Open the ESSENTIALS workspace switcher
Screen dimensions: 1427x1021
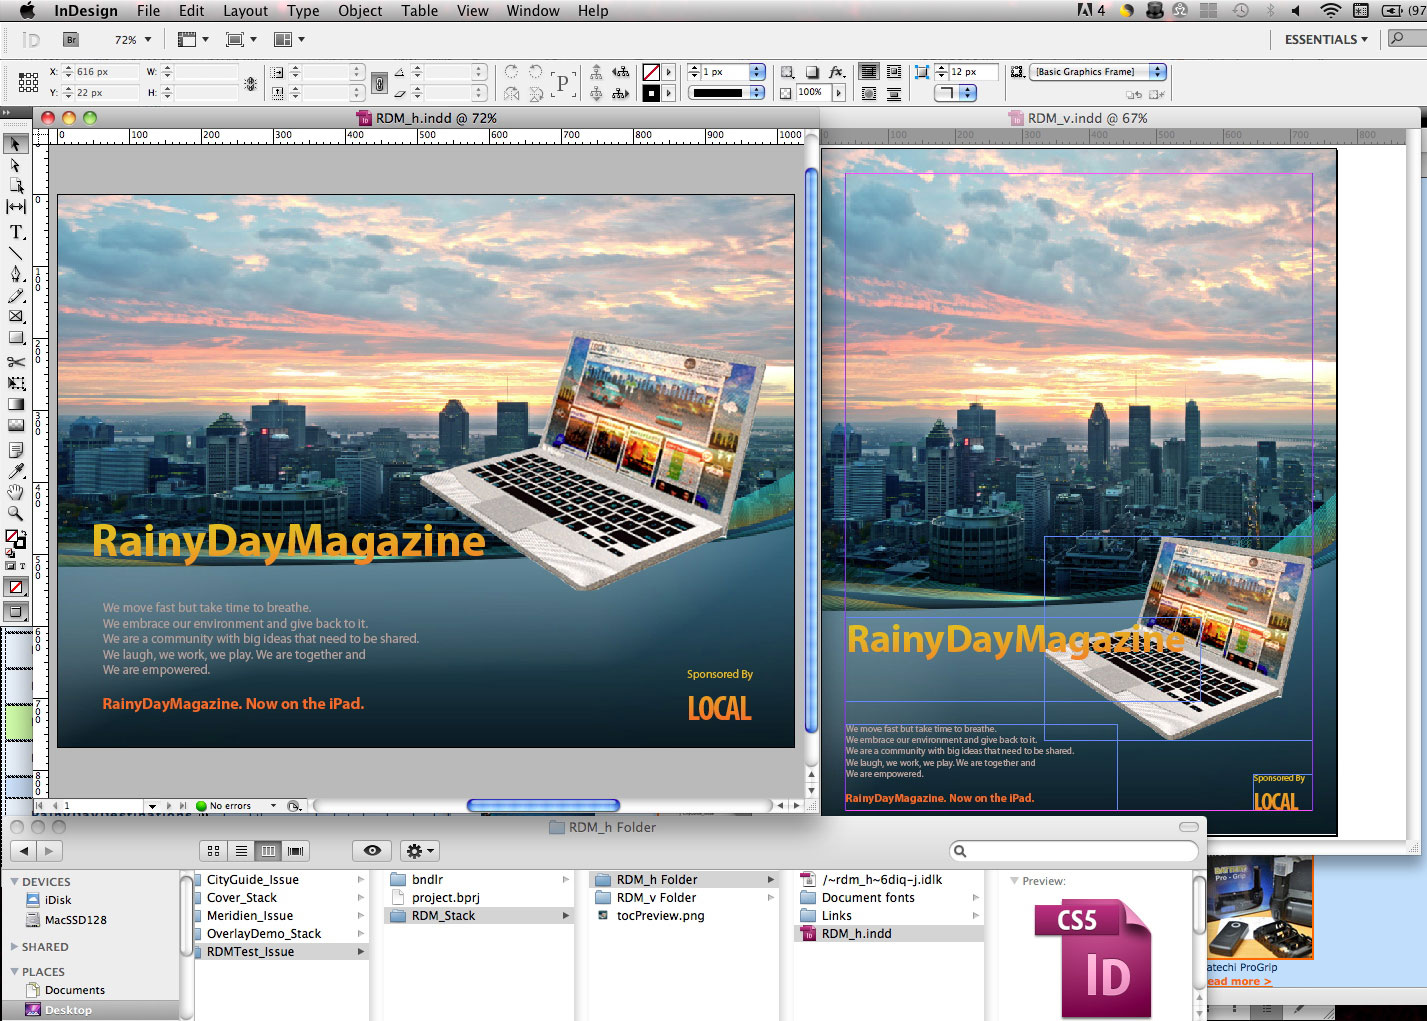1327,39
